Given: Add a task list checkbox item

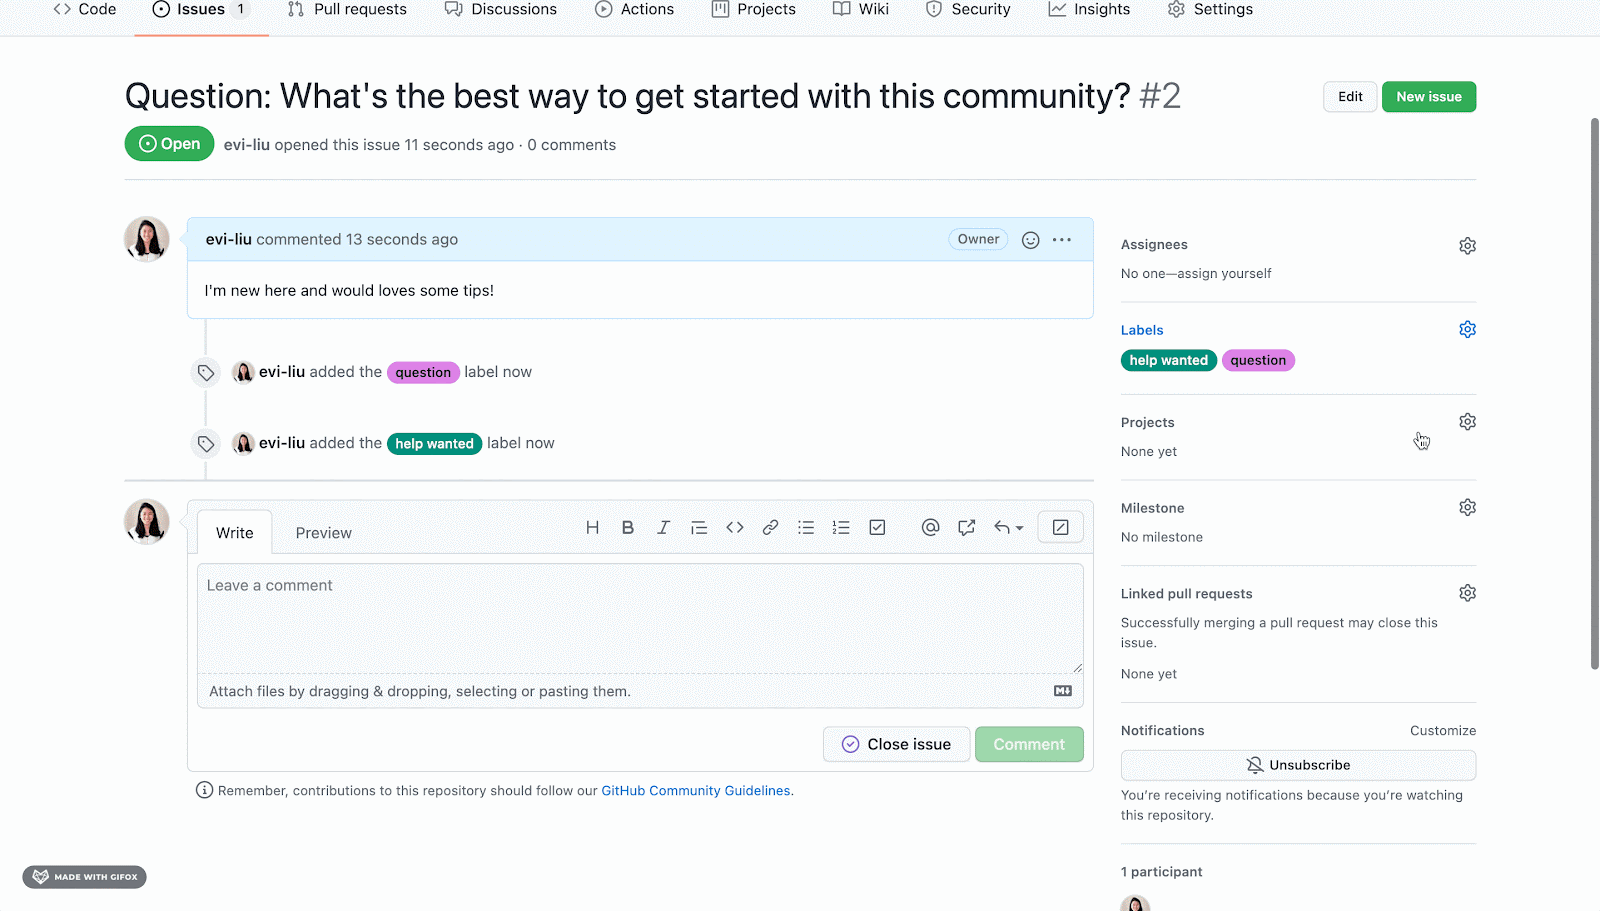Looking at the screenshot, I should [x=877, y=527].
